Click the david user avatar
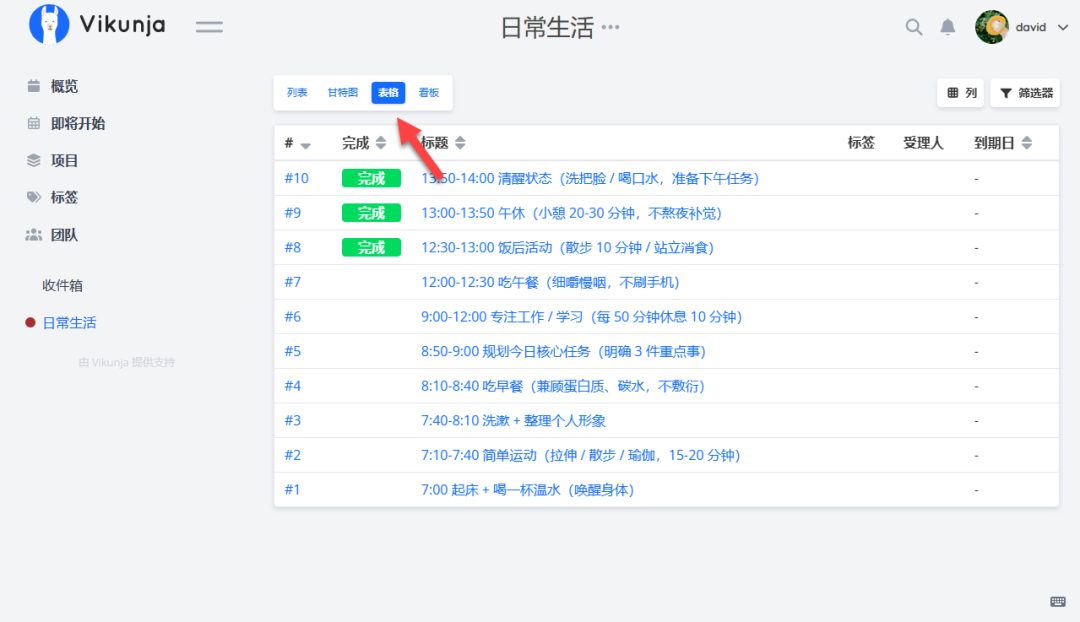Viewport: 1080px width, 622px height. [991, 27]
